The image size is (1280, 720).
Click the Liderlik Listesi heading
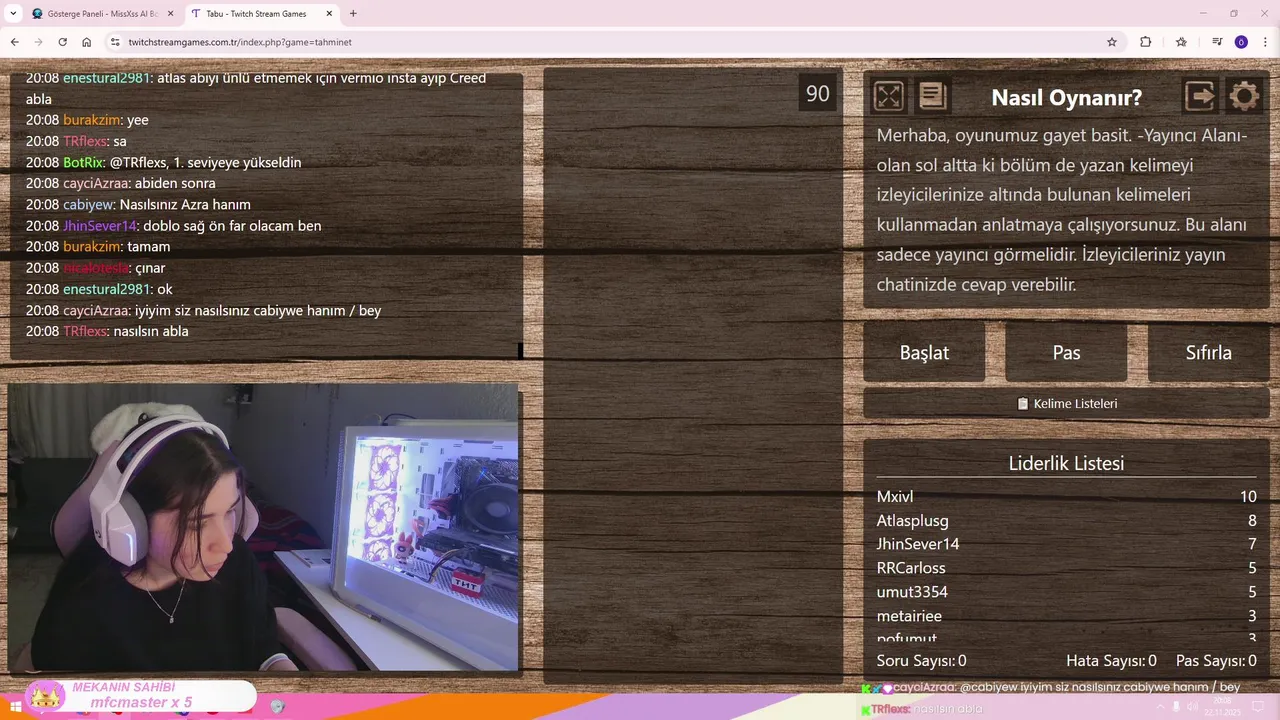(x=1066, y=463)
